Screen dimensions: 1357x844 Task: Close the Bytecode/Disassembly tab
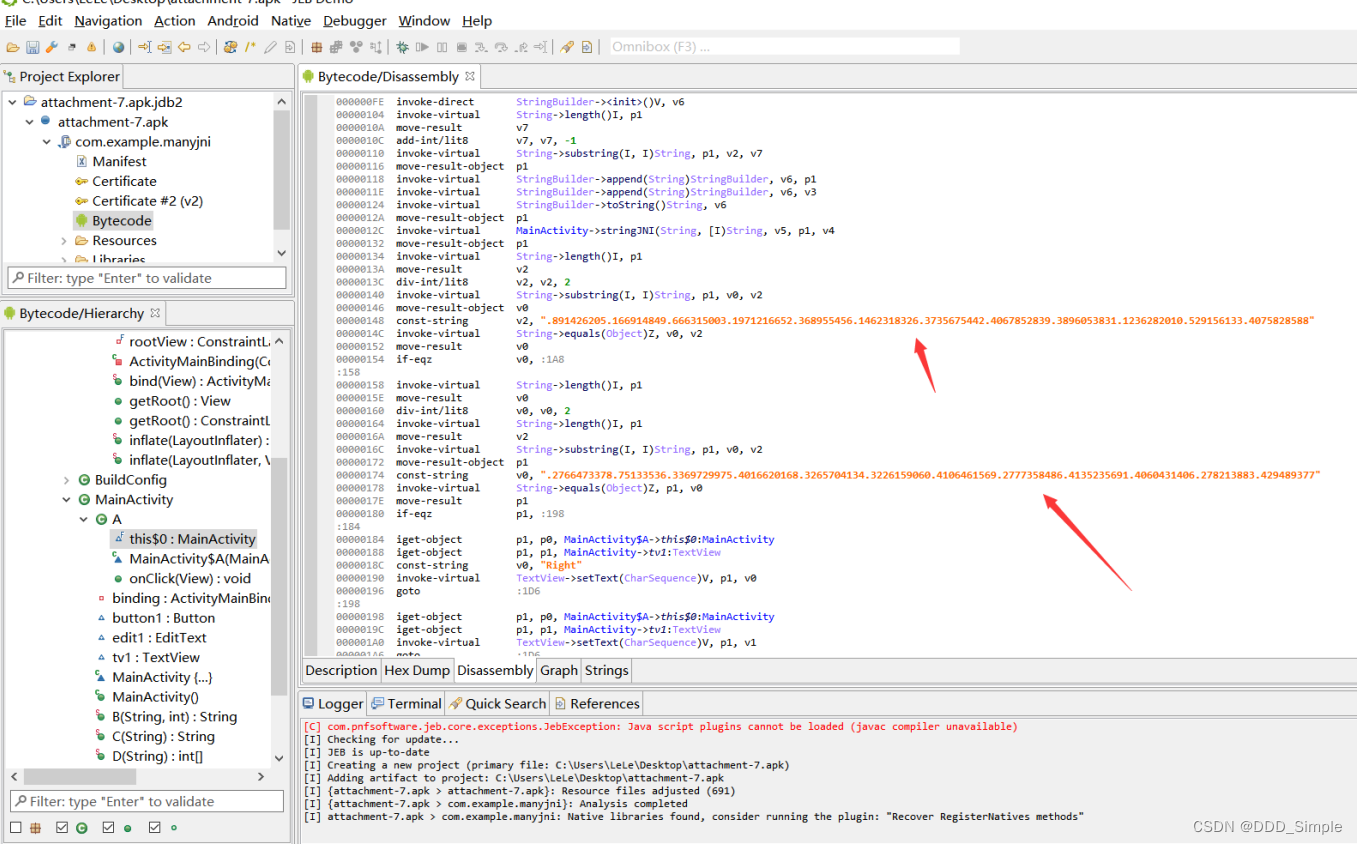[x=470, y=76]
